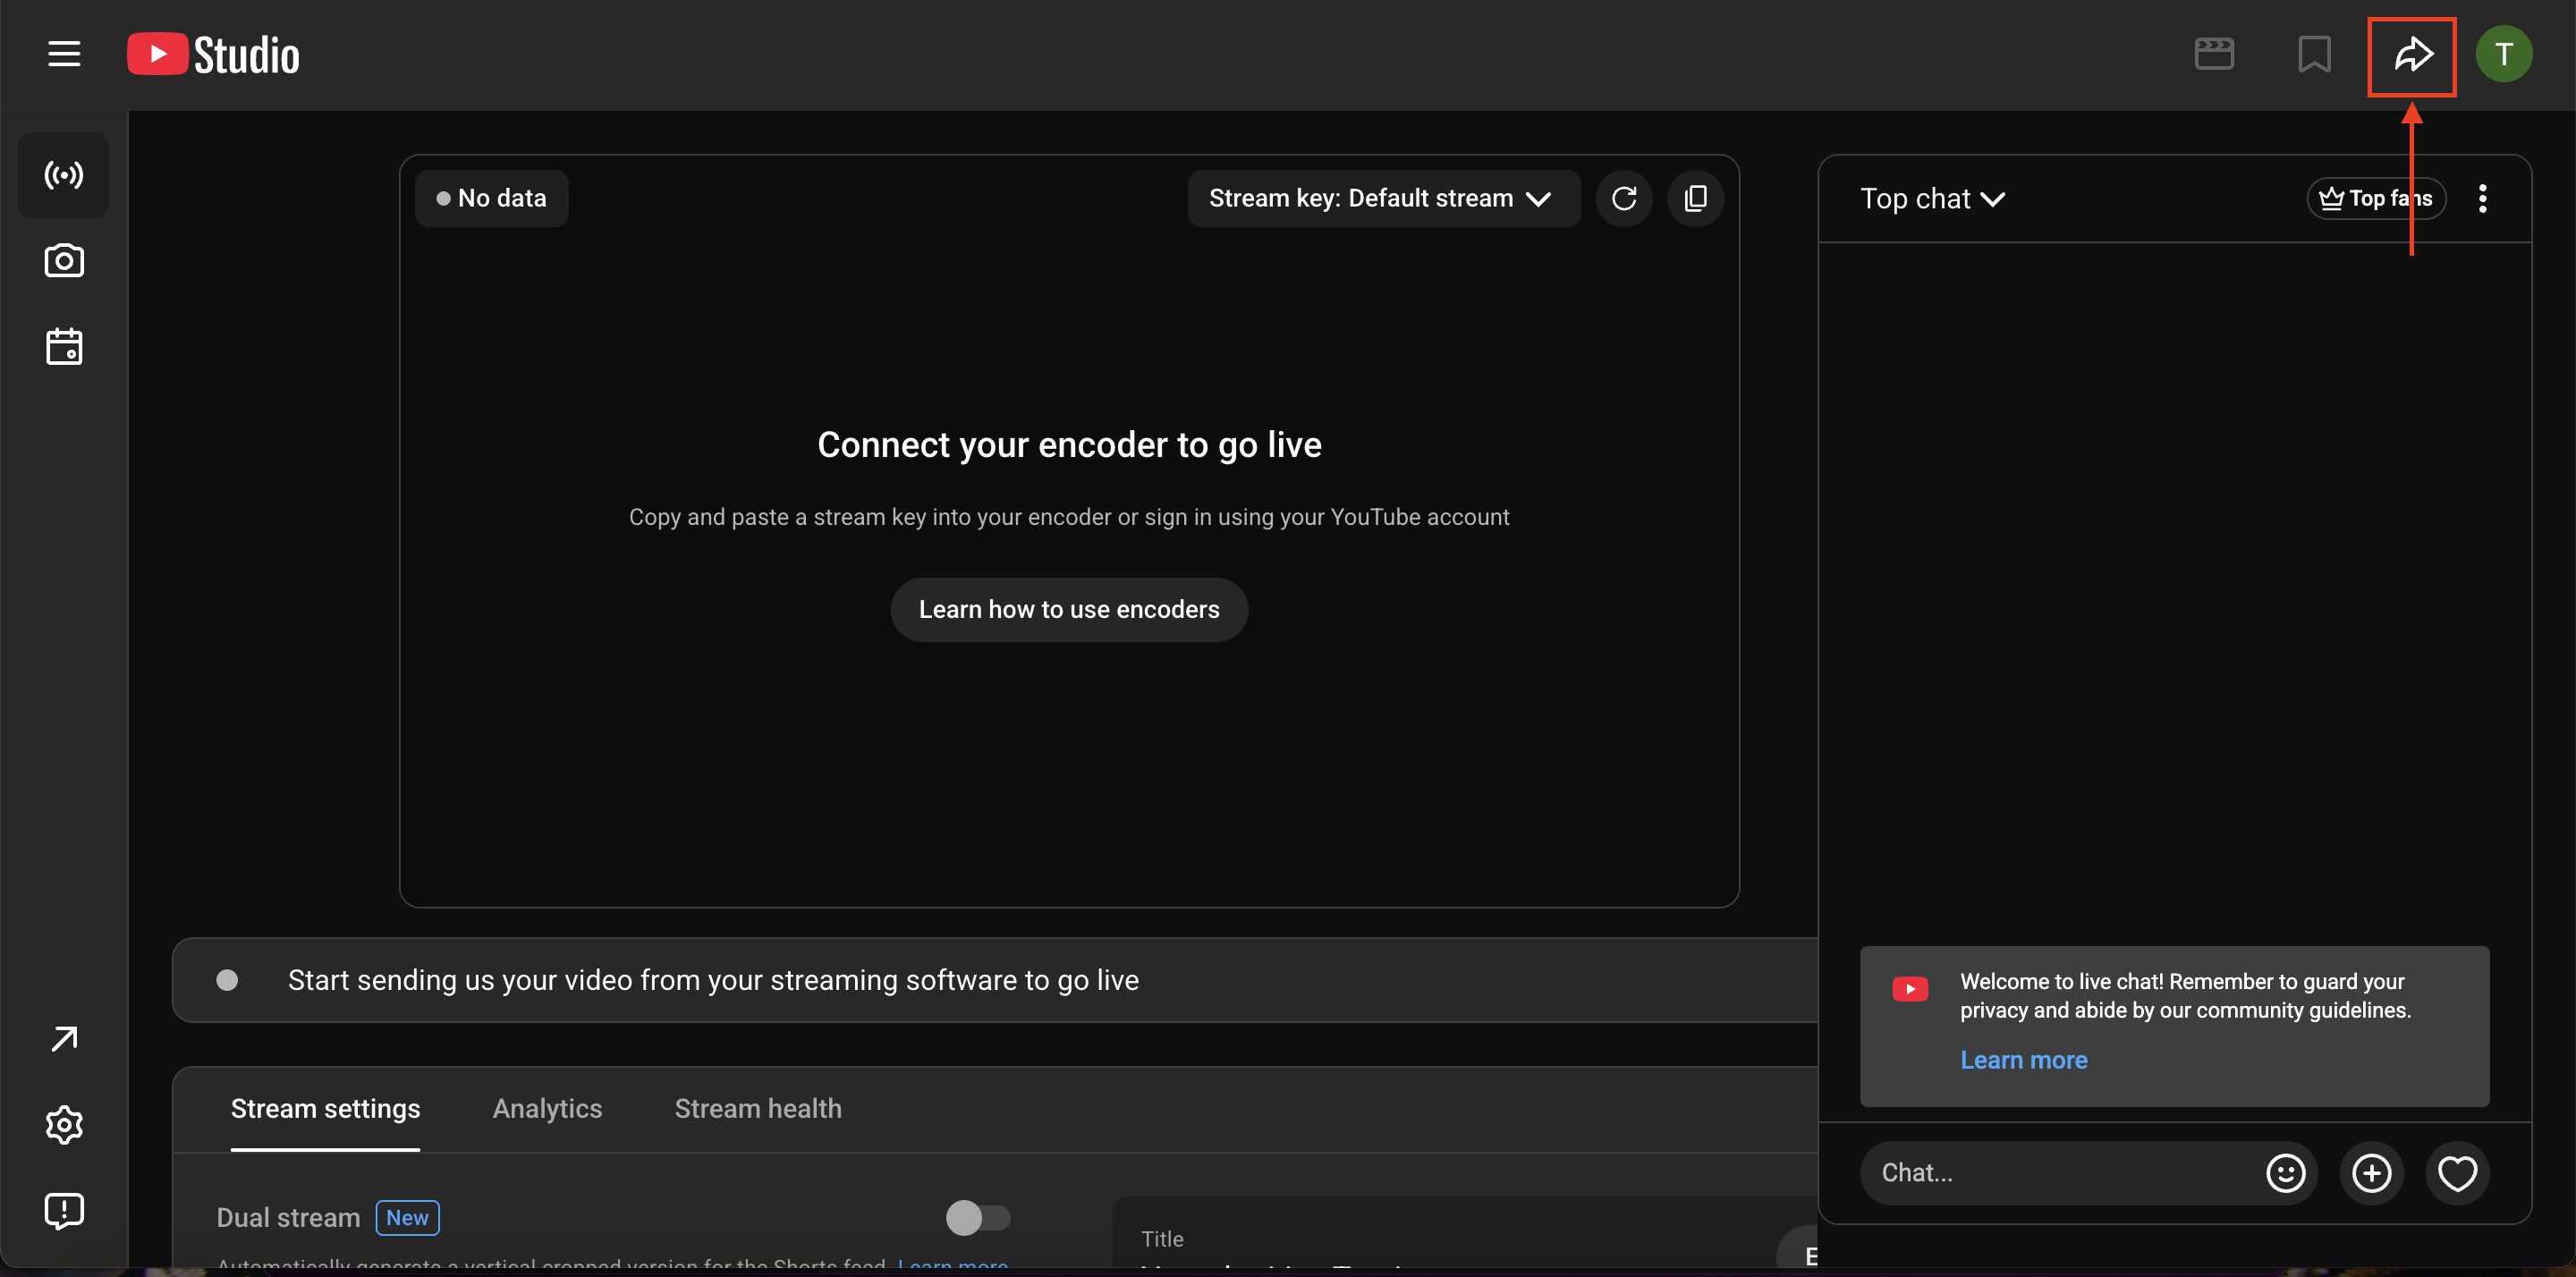Open the Webcam camera sidebar option
Screen dimensions: 2576x1277
pos(64,261)
